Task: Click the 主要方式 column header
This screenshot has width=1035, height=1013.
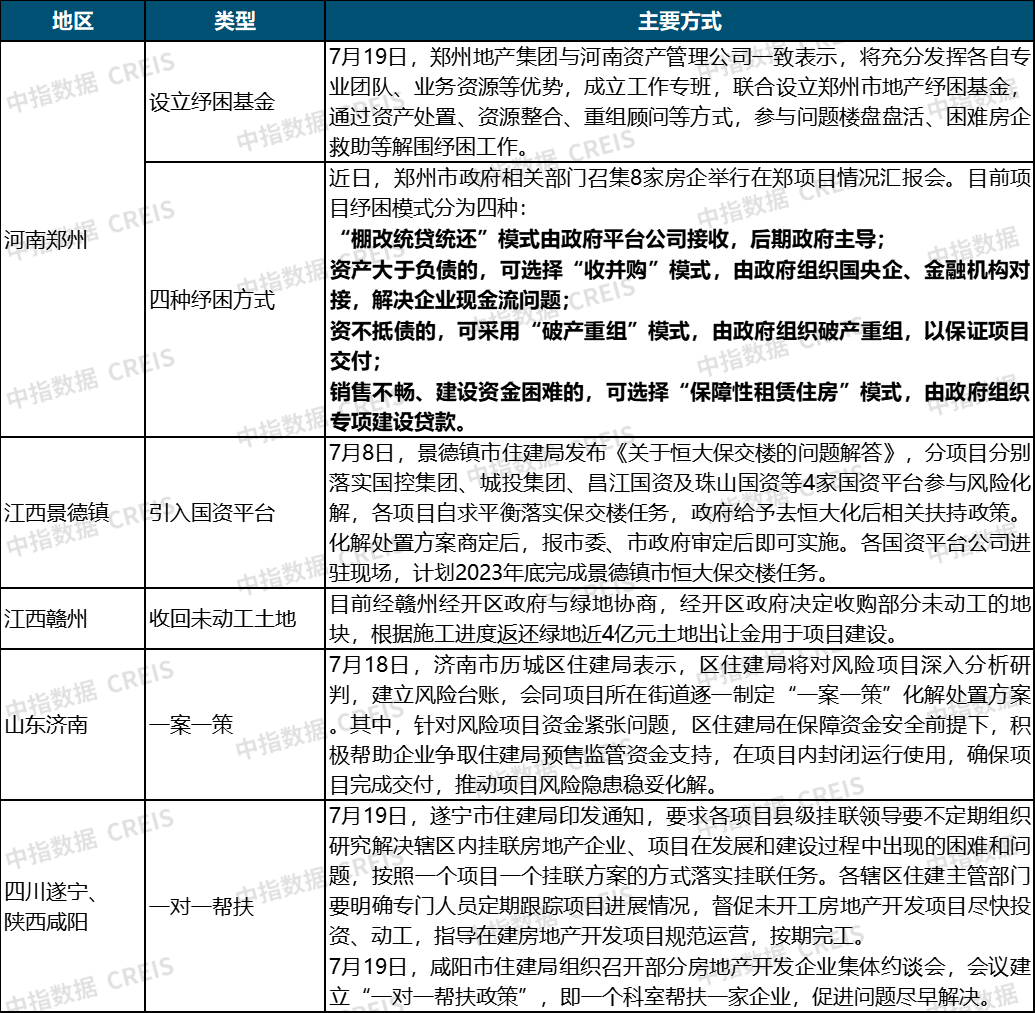Action: (679, 20)
